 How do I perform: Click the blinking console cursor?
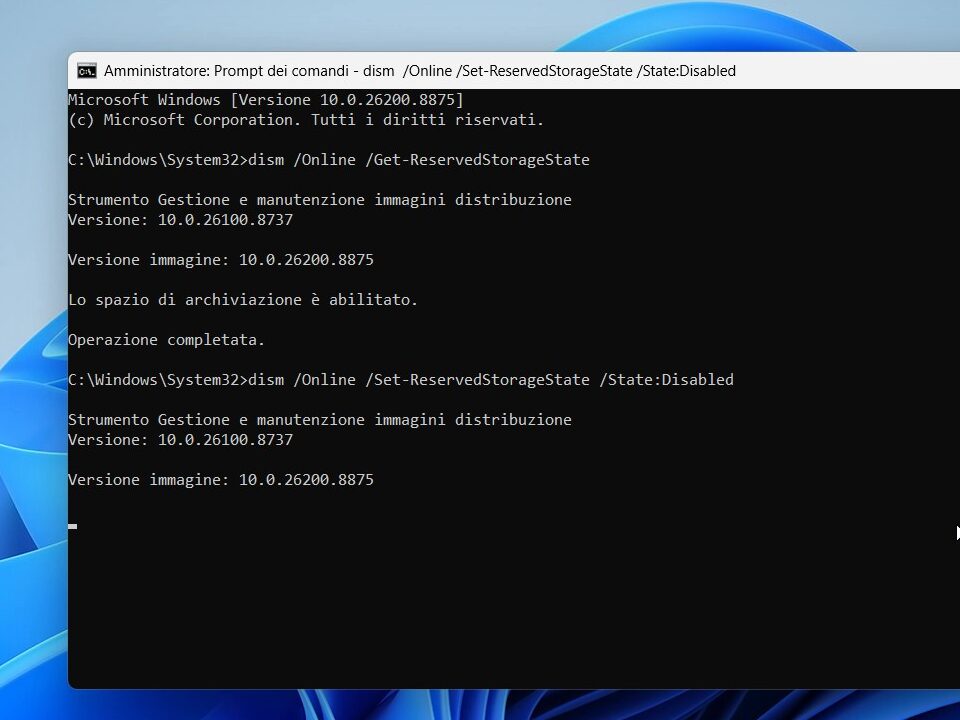point(72,526)
